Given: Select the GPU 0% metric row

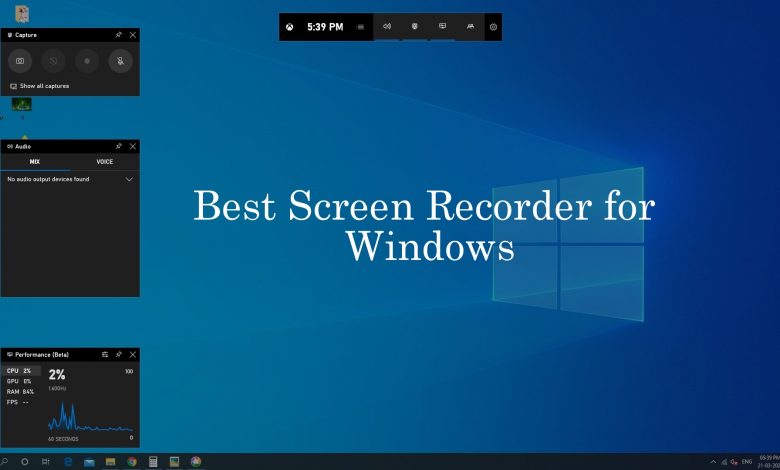Looking at the screenshot, I should click(x=21, y=381).
